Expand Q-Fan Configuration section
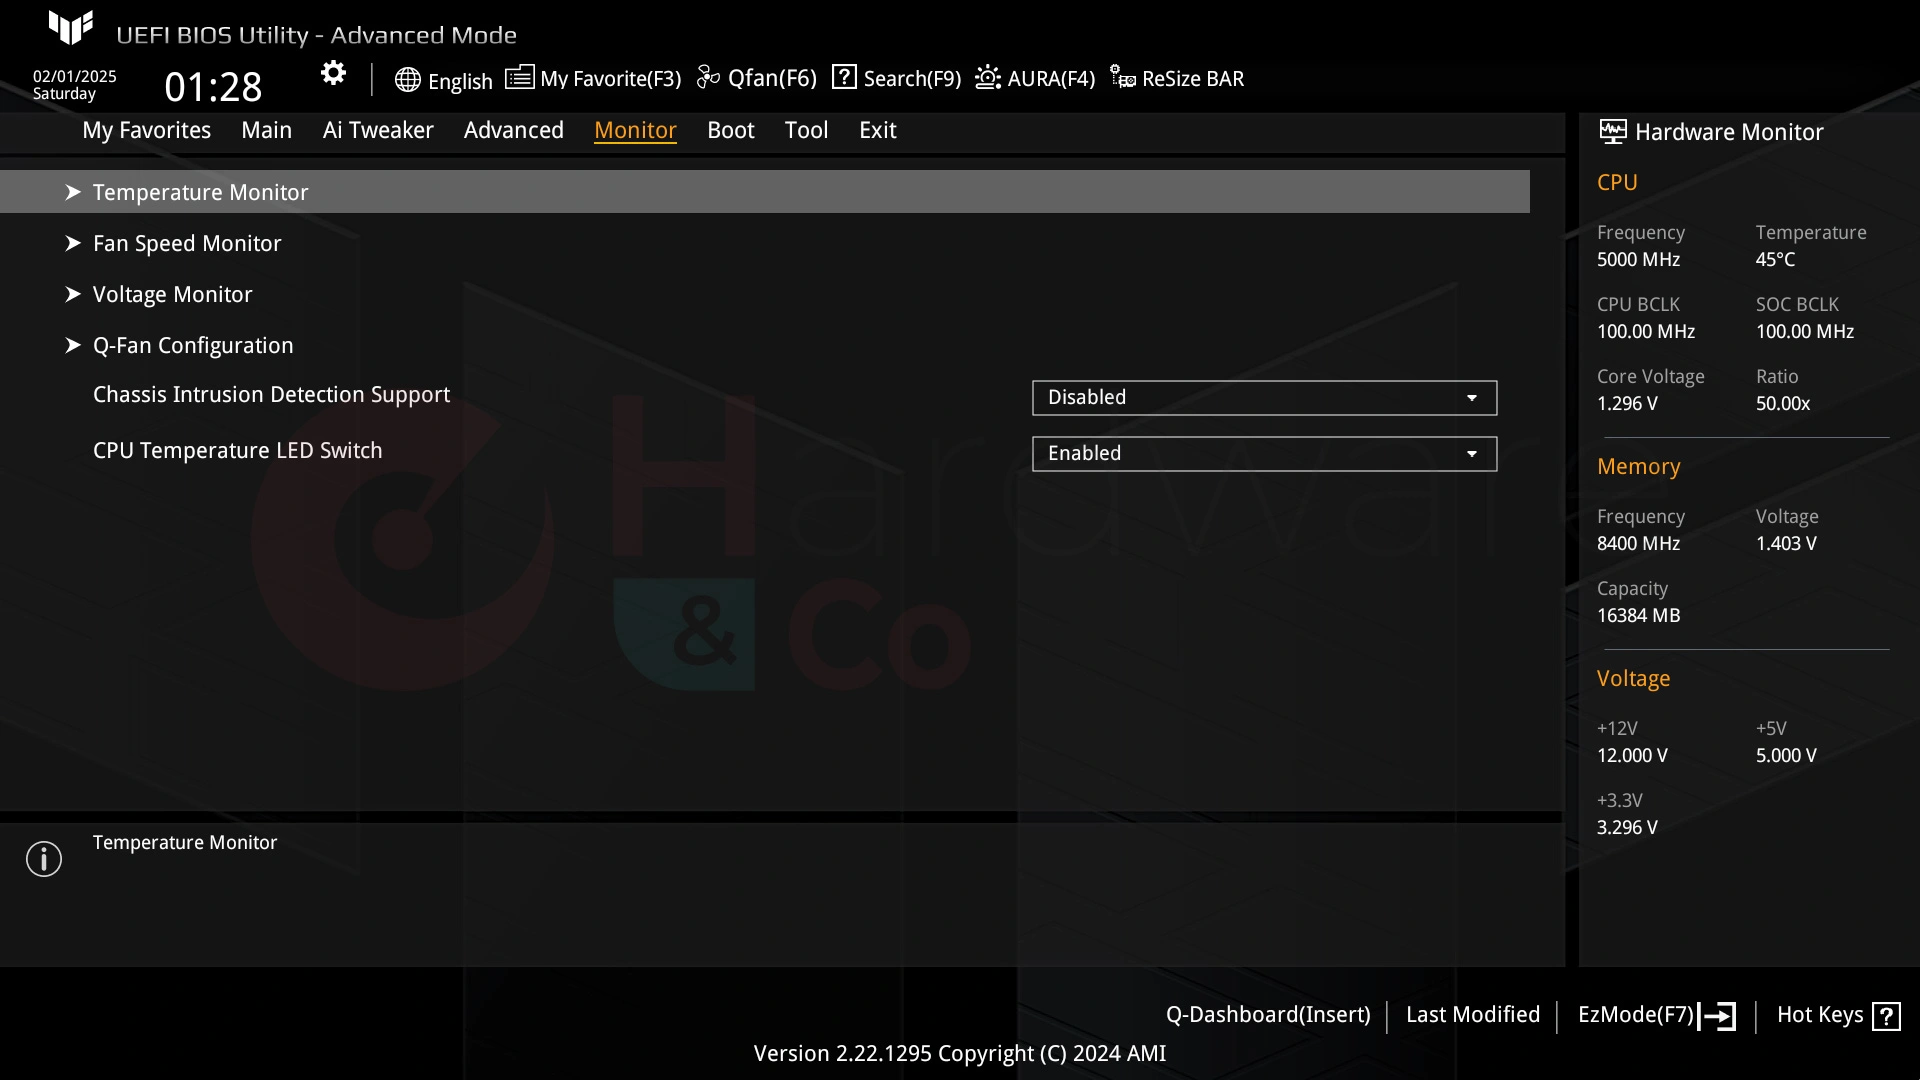The width and height of the screenshot is (1920, 1080). tap(193, 344)
